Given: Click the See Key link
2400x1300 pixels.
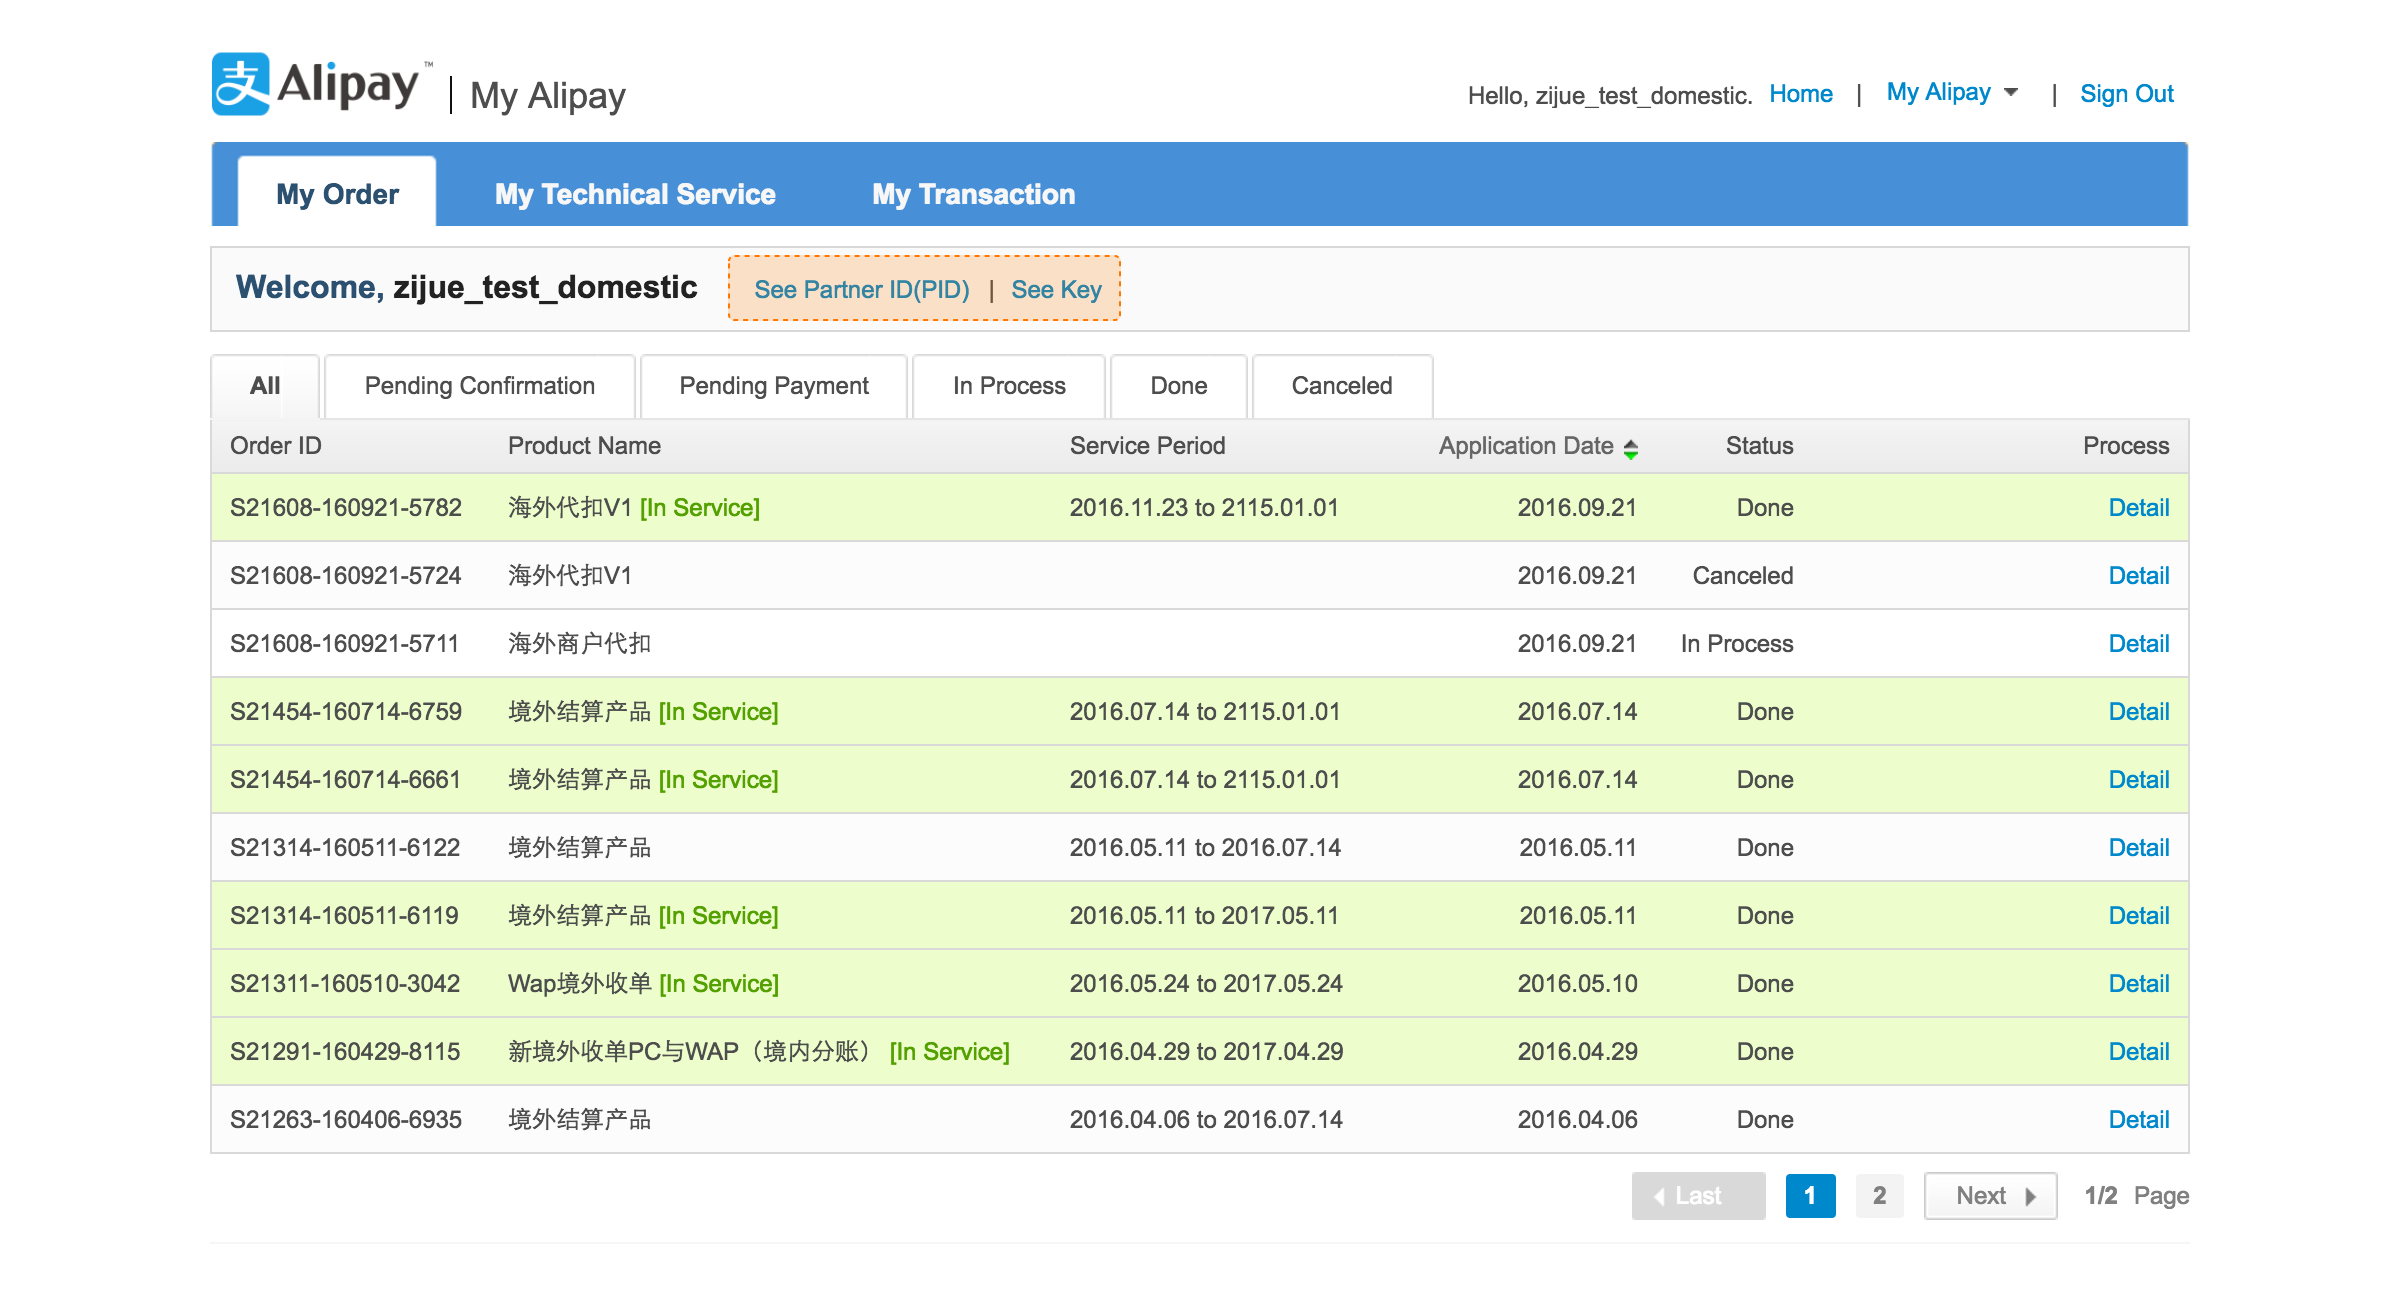Looking at the screenshot, I should pos(1056,289).
